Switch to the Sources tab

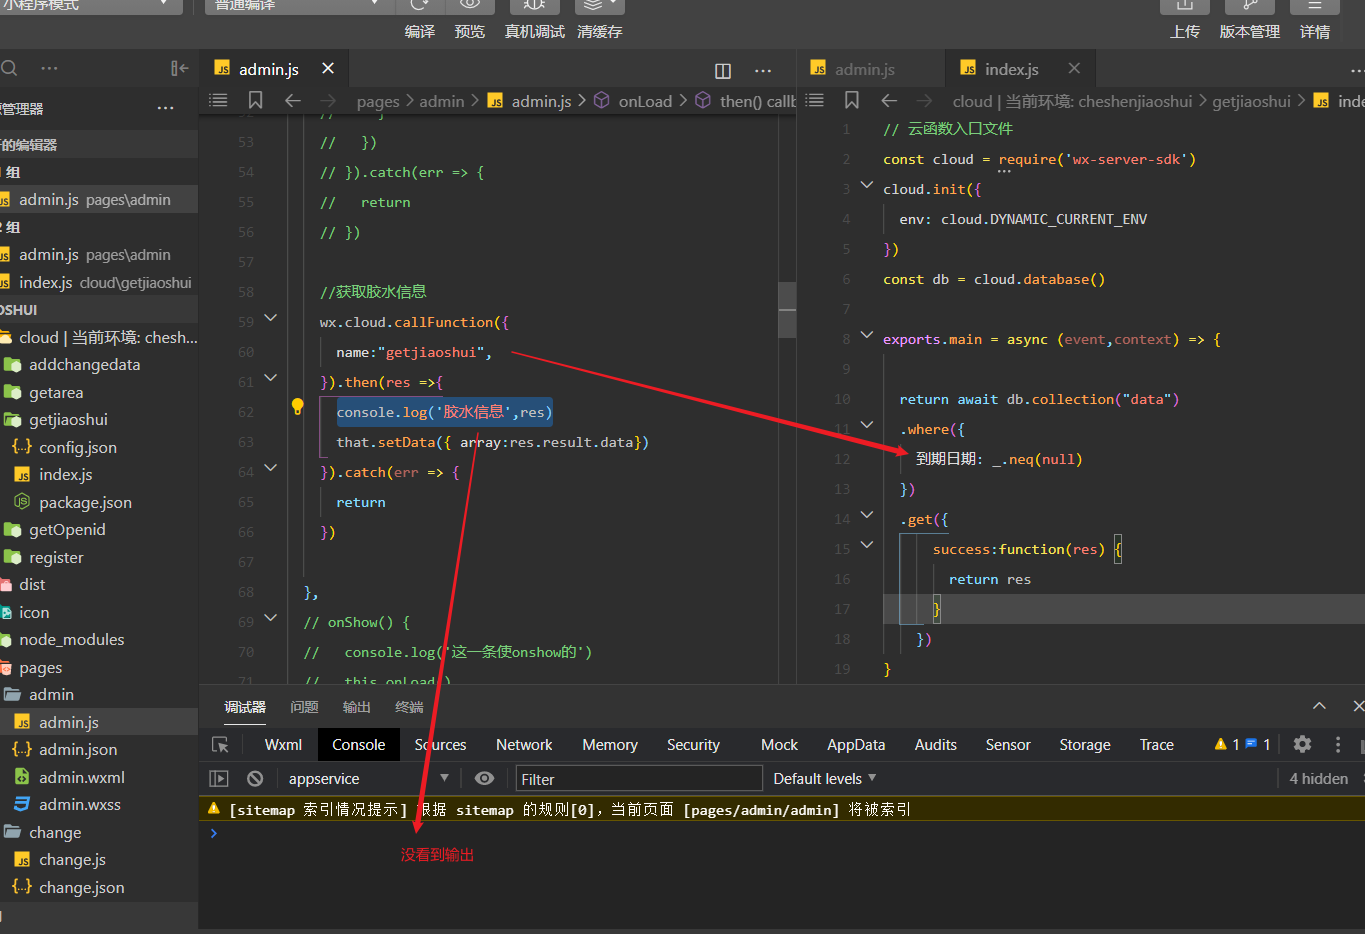click(x=440, y=745)
